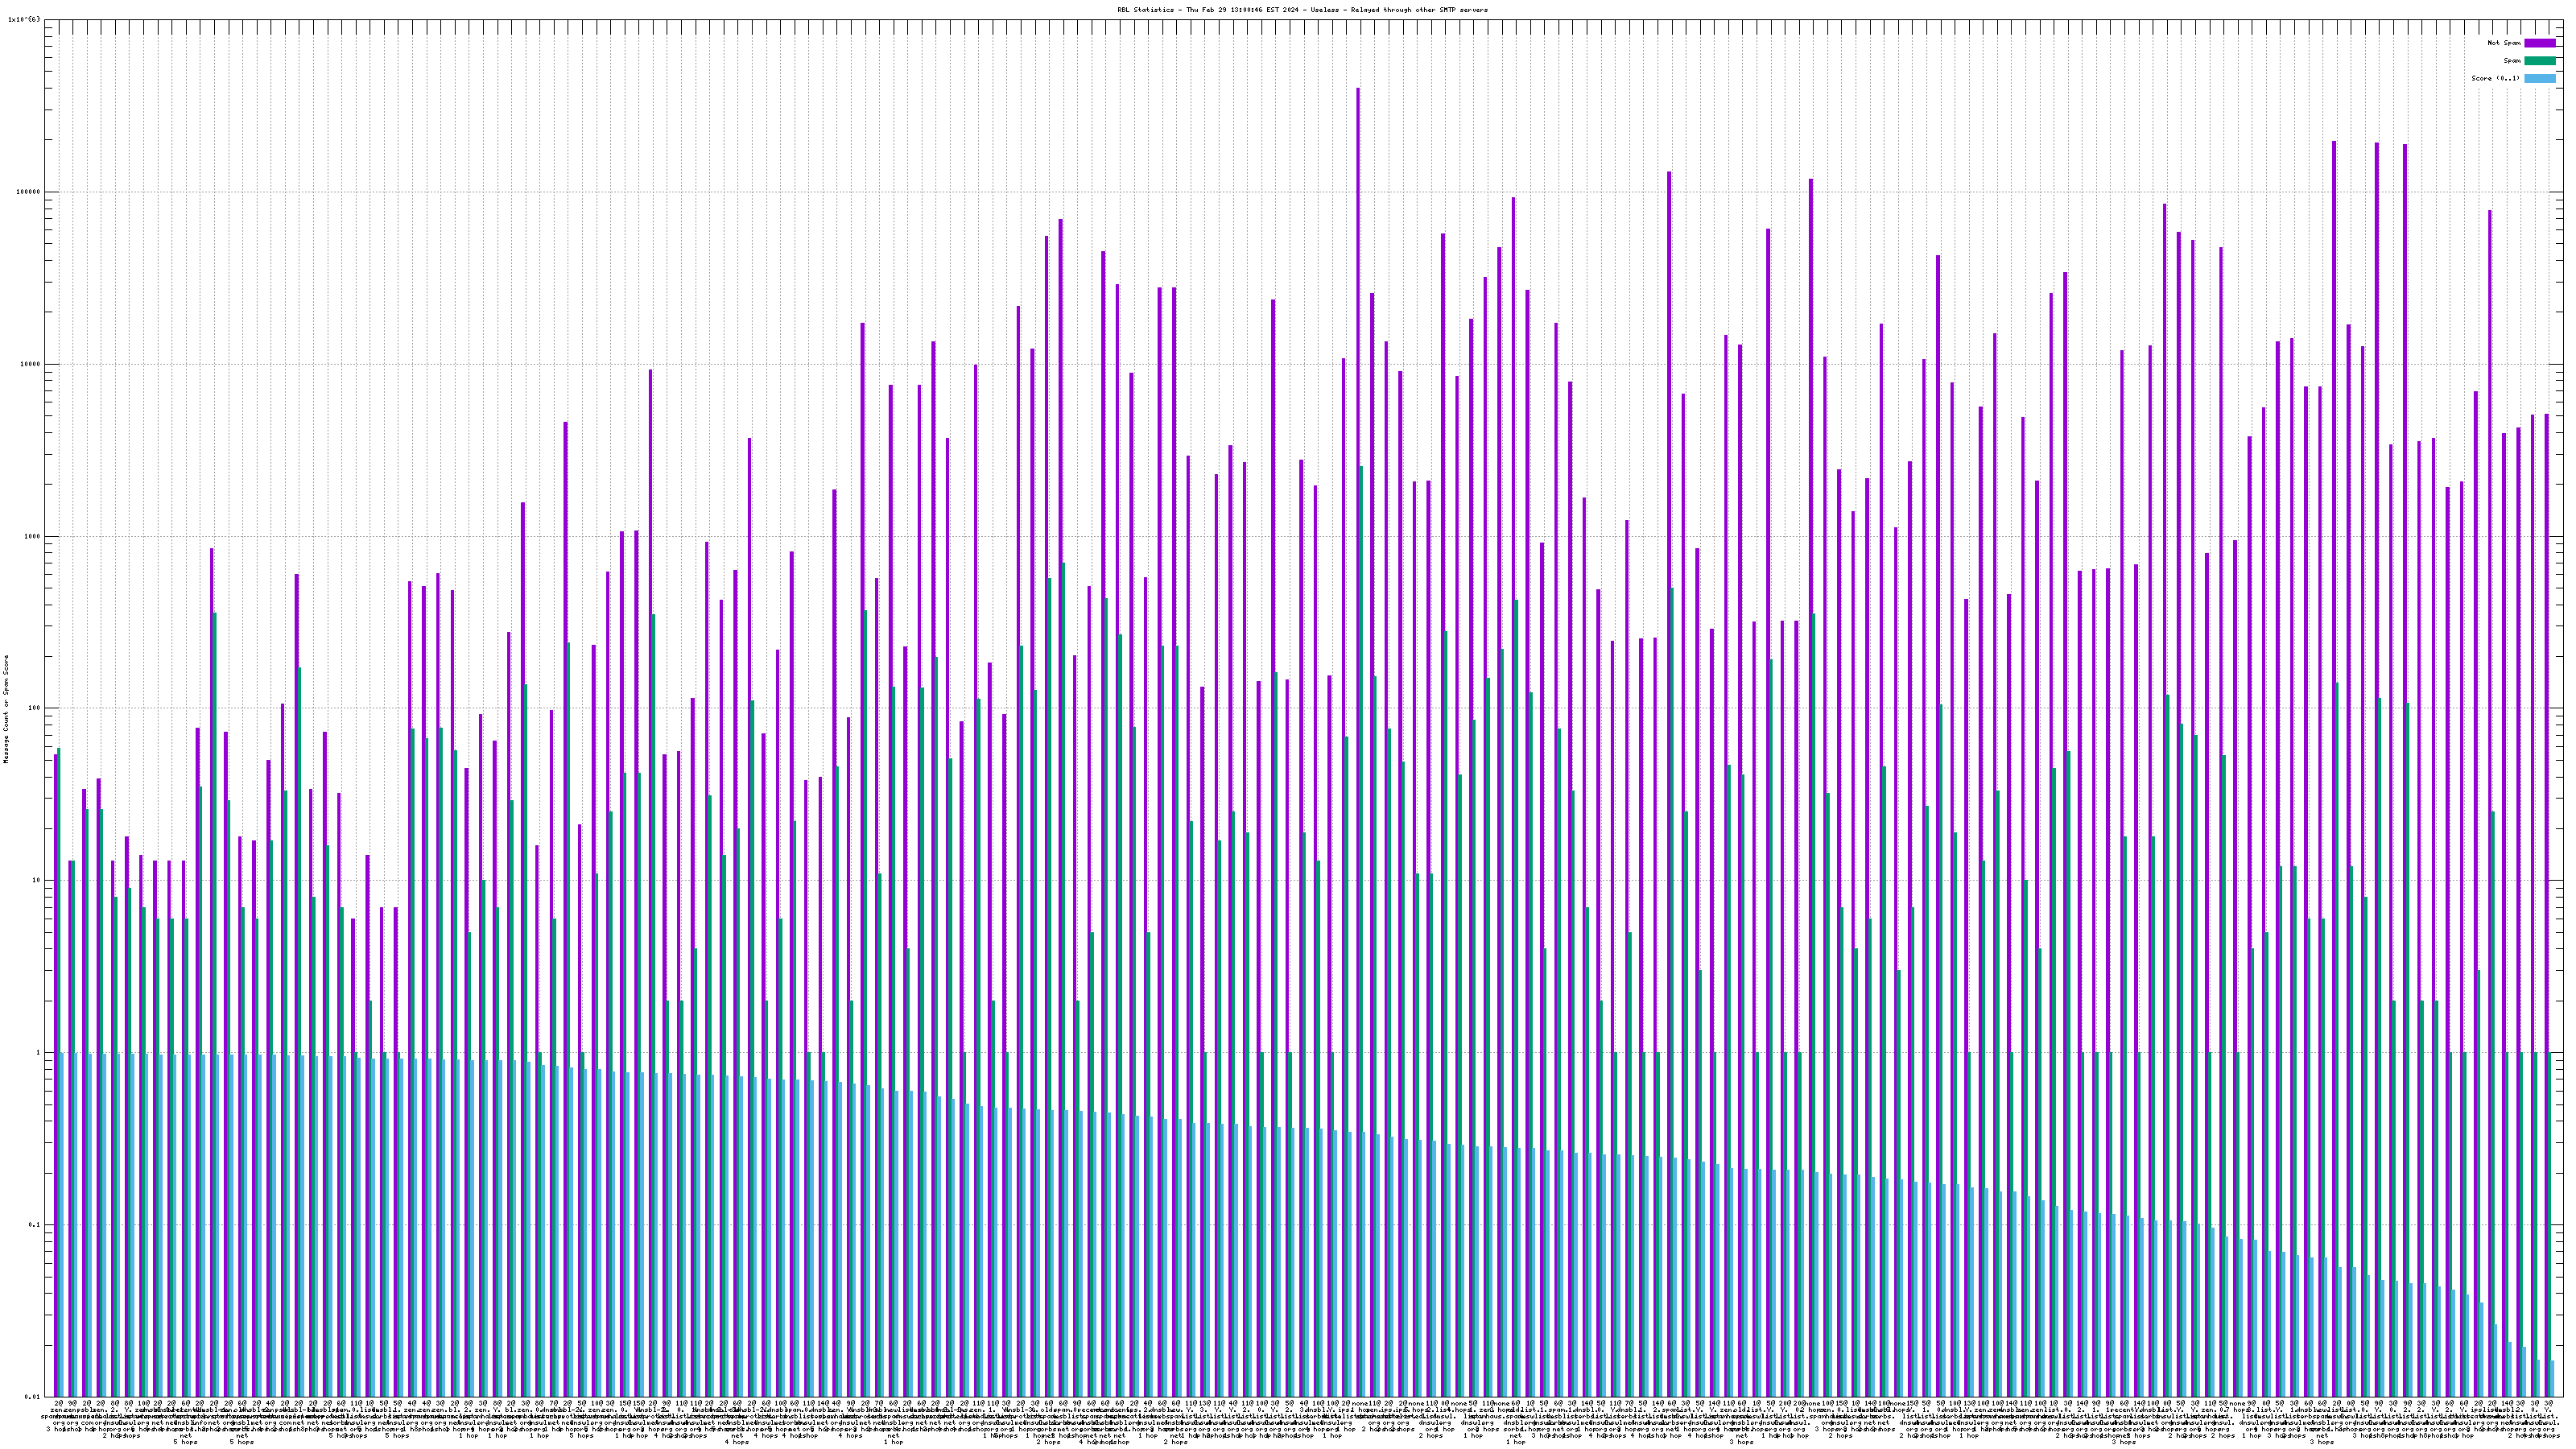Viewport: 2576px width, 1449px height.
Task: Click the 1 y-axis tick label
Action: (x=38, y=1052)
